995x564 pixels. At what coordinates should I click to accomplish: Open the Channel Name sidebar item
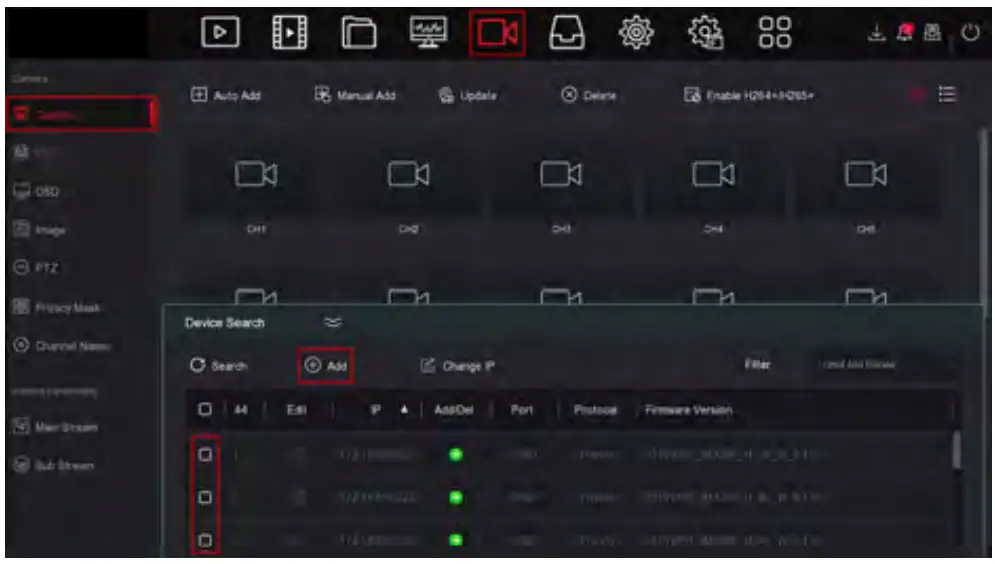pos(62,346)
